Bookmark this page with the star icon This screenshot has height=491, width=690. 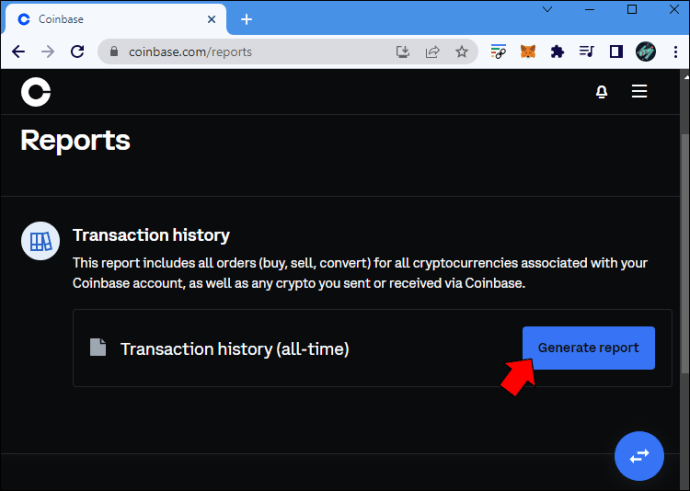pyautogui.click(x=461, y=51)
